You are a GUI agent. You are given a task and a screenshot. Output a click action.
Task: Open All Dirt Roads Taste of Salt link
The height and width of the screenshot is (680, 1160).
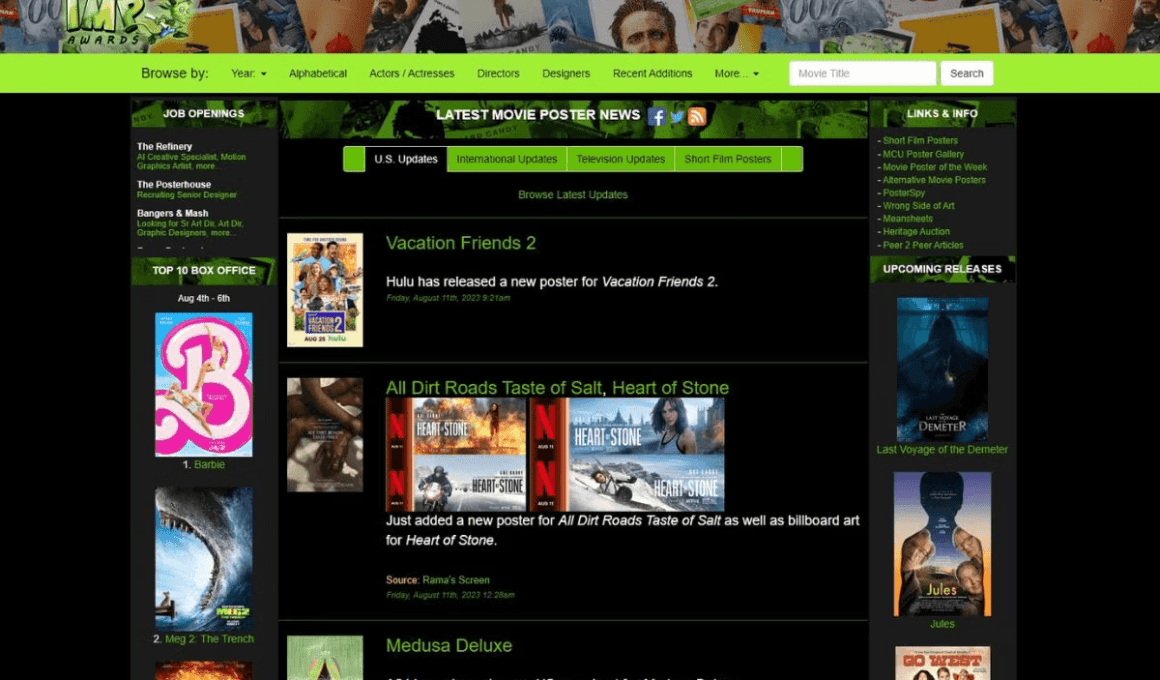click(493, 388)
